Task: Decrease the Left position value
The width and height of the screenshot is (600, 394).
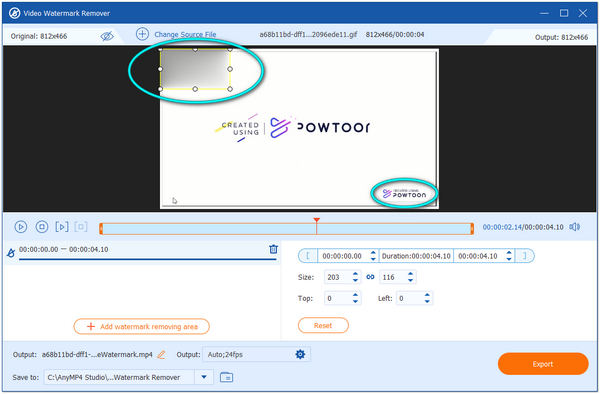Action: pos(427,301)
